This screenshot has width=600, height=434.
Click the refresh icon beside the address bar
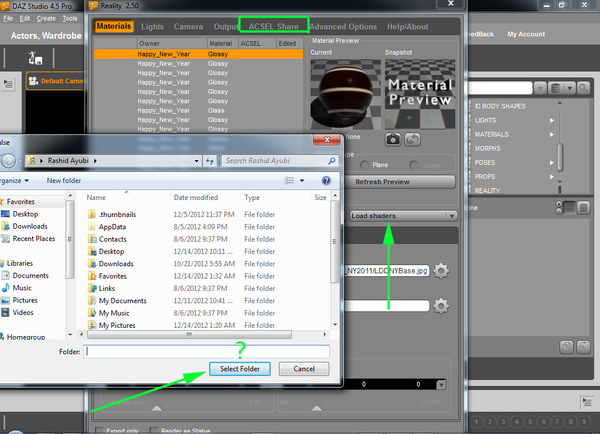pos(210,161)
